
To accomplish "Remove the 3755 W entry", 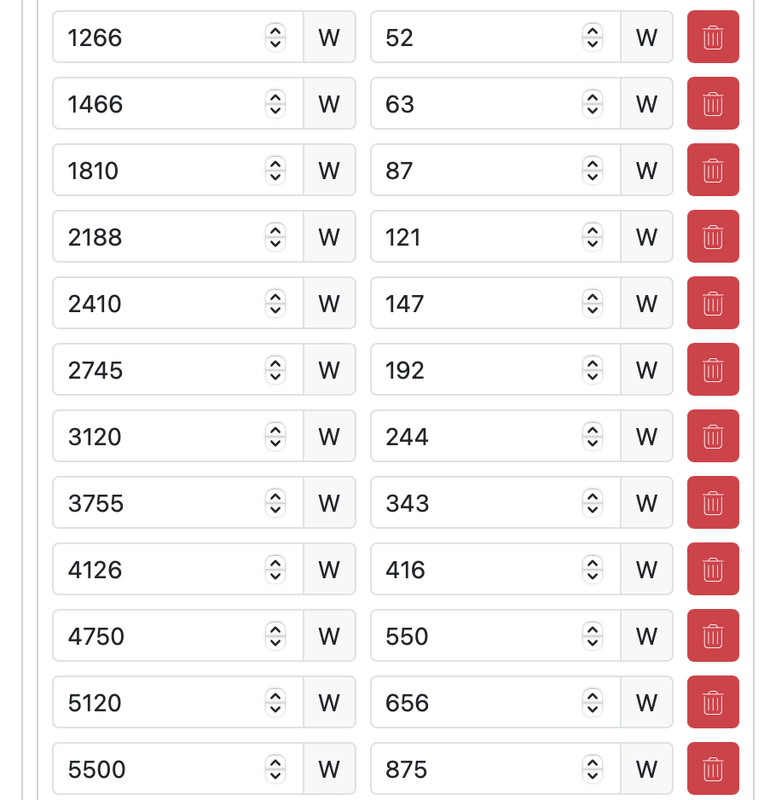I will coord(712,502).
